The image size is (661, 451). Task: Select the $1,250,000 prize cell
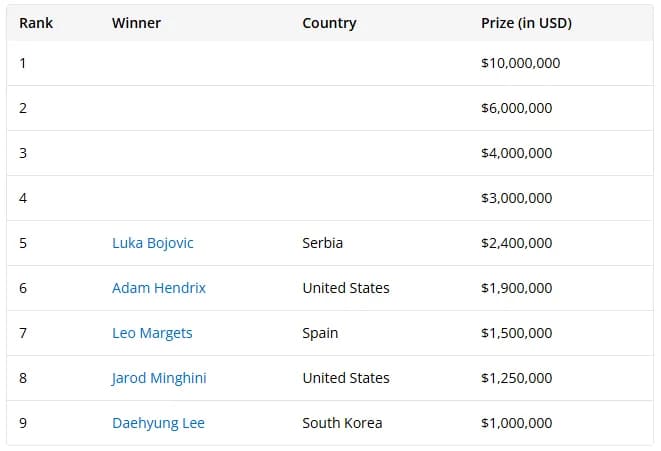coord(517,378)
